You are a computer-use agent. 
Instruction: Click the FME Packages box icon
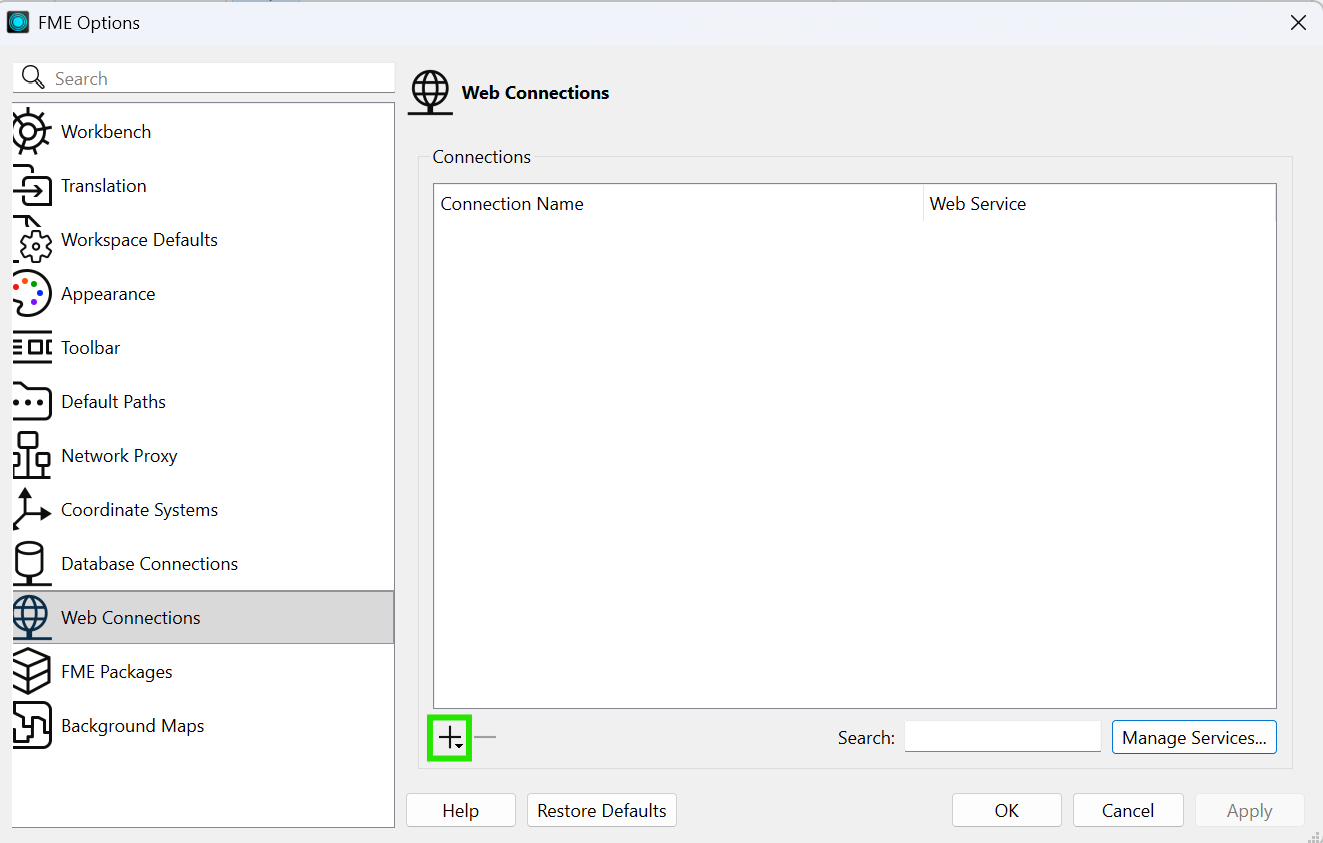(x=31, y=672)
